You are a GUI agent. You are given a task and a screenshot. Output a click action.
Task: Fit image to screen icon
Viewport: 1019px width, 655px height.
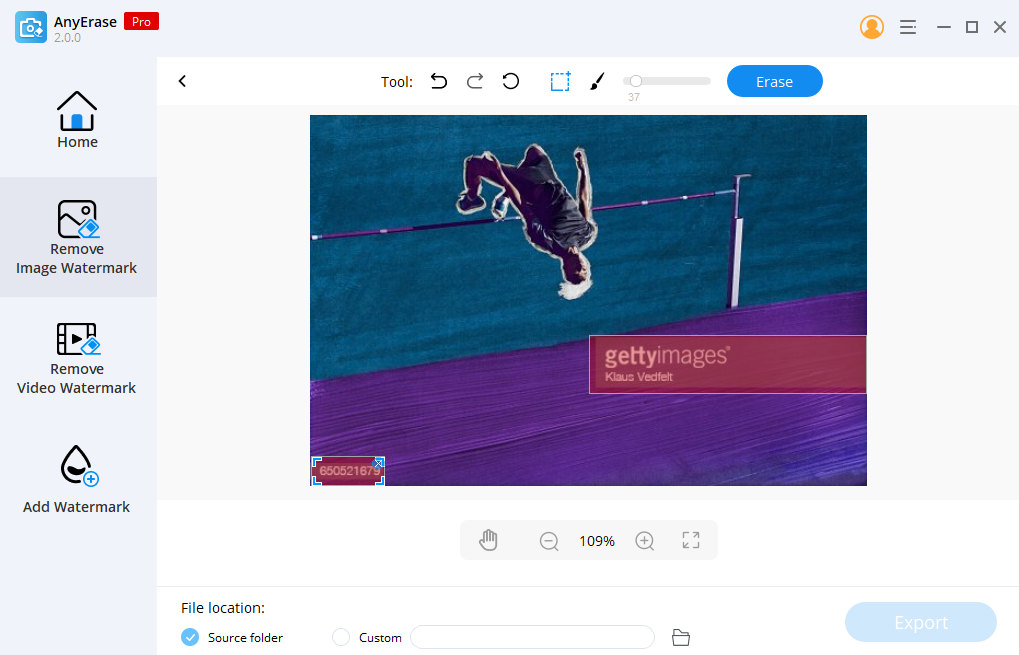tap(691, 540)
